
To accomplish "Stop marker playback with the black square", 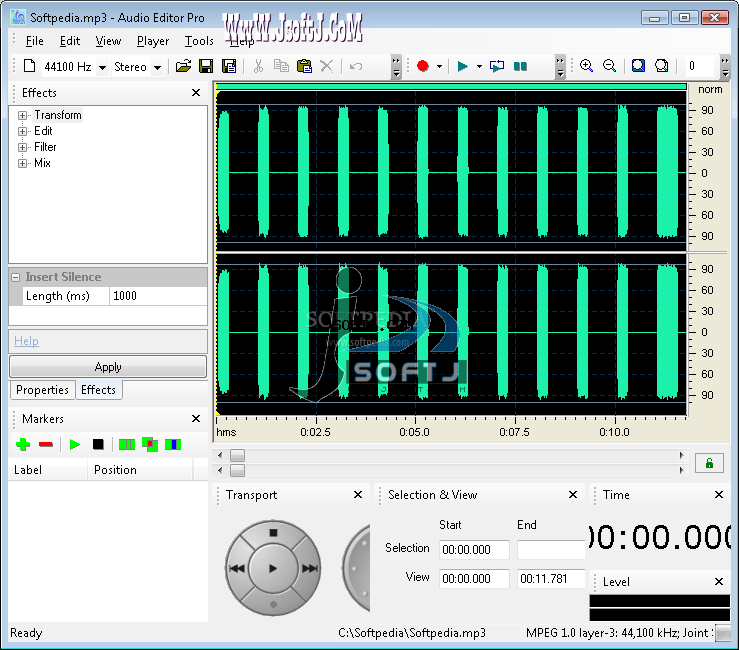I will coord(98,444).
